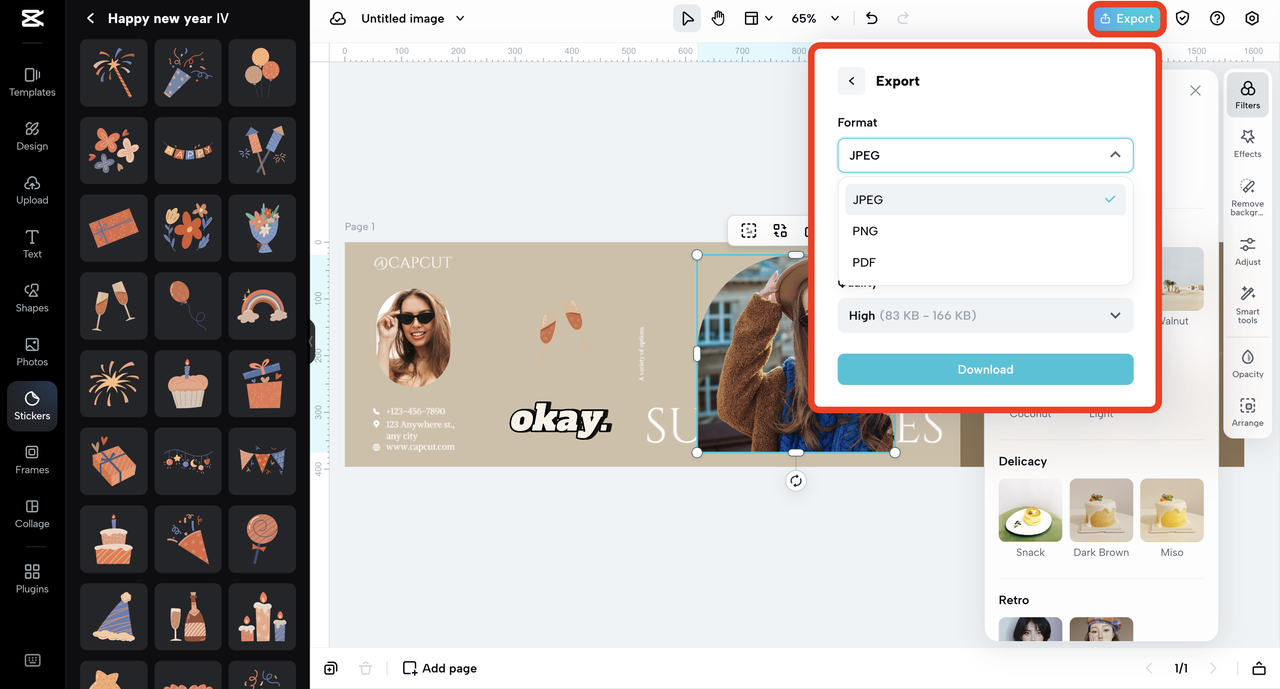The image size is (1280, 689).
Task: Select the rainbow sticker
Action: point(262,305)
